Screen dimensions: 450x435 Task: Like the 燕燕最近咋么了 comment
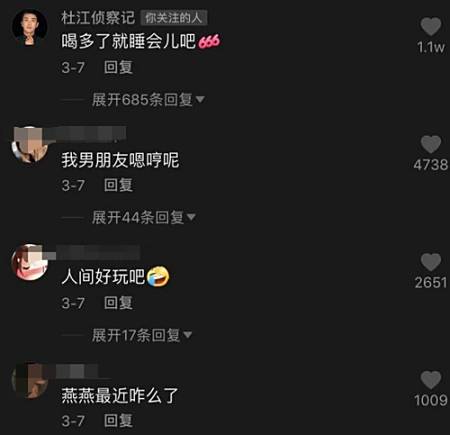coord(431,380)
